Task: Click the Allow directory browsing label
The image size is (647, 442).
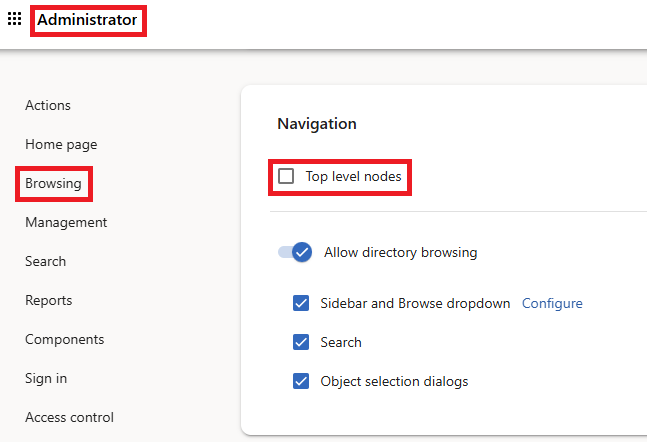Action: tap(401, 252)
